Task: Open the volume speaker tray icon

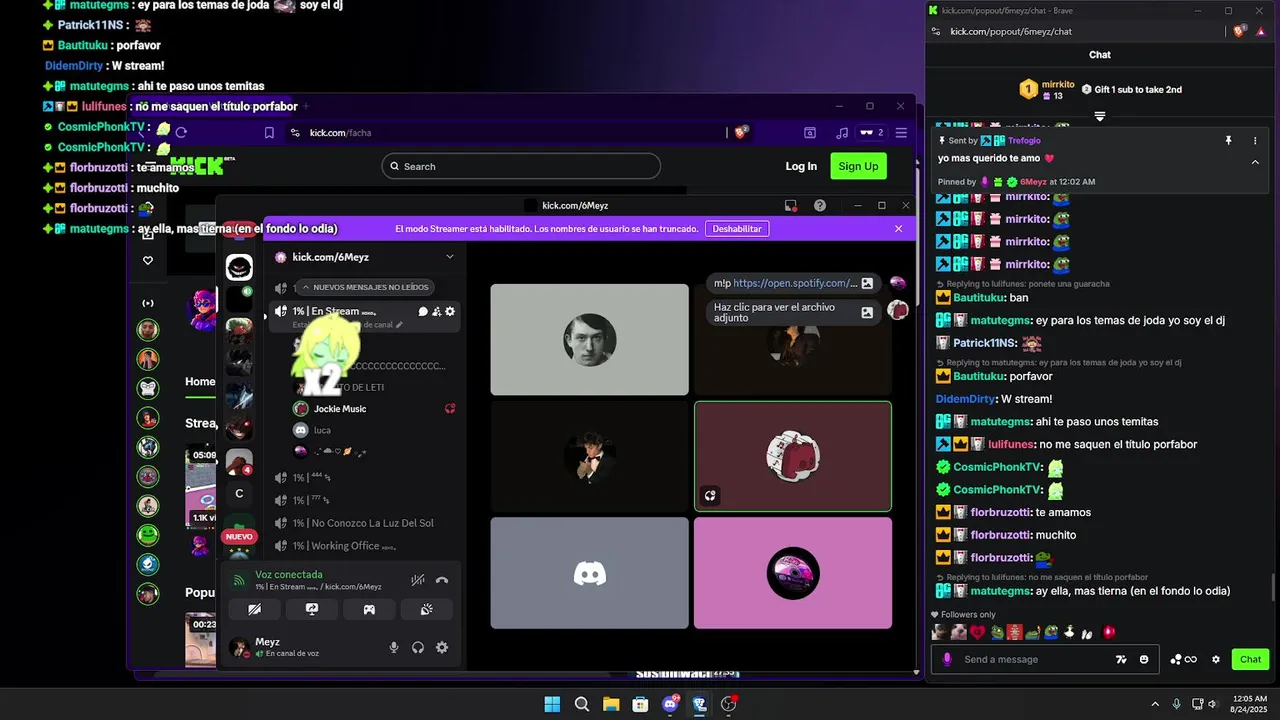Action: click(x=1213, y=704)
